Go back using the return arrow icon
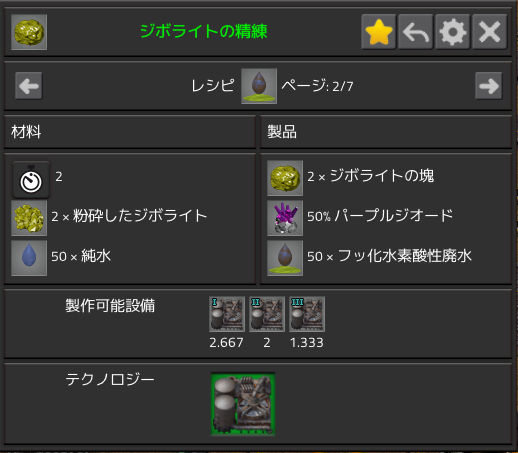The width and height of the screenshot is (518, 453). [x=416, y=32]
